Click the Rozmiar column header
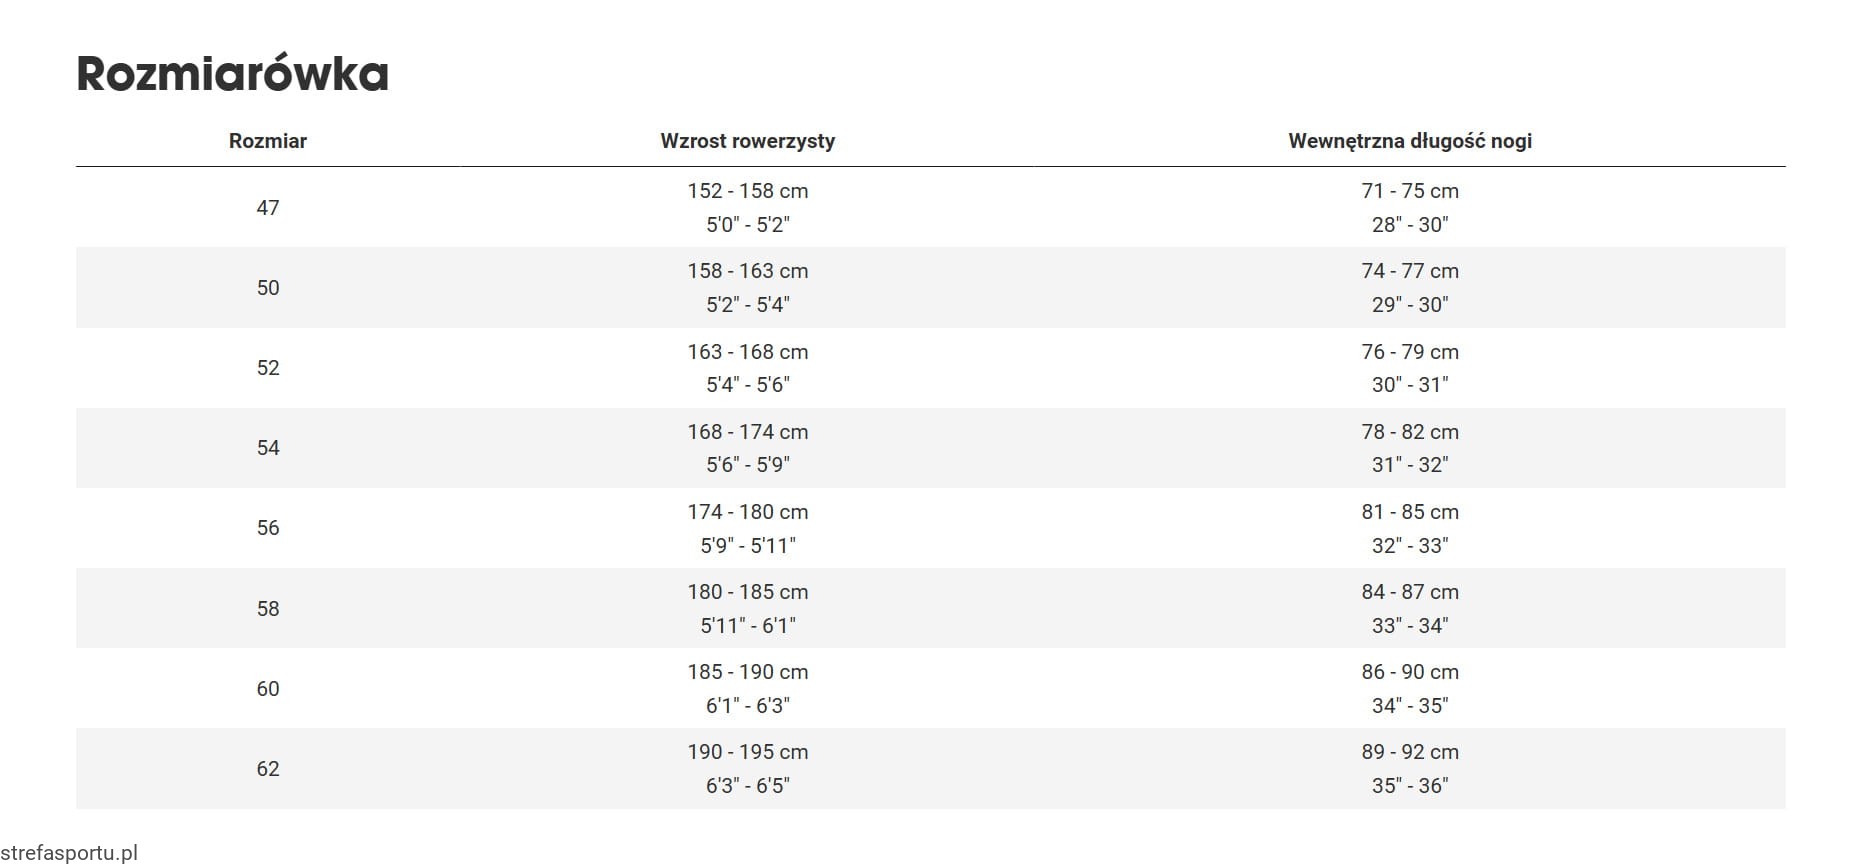 (268, 141)
